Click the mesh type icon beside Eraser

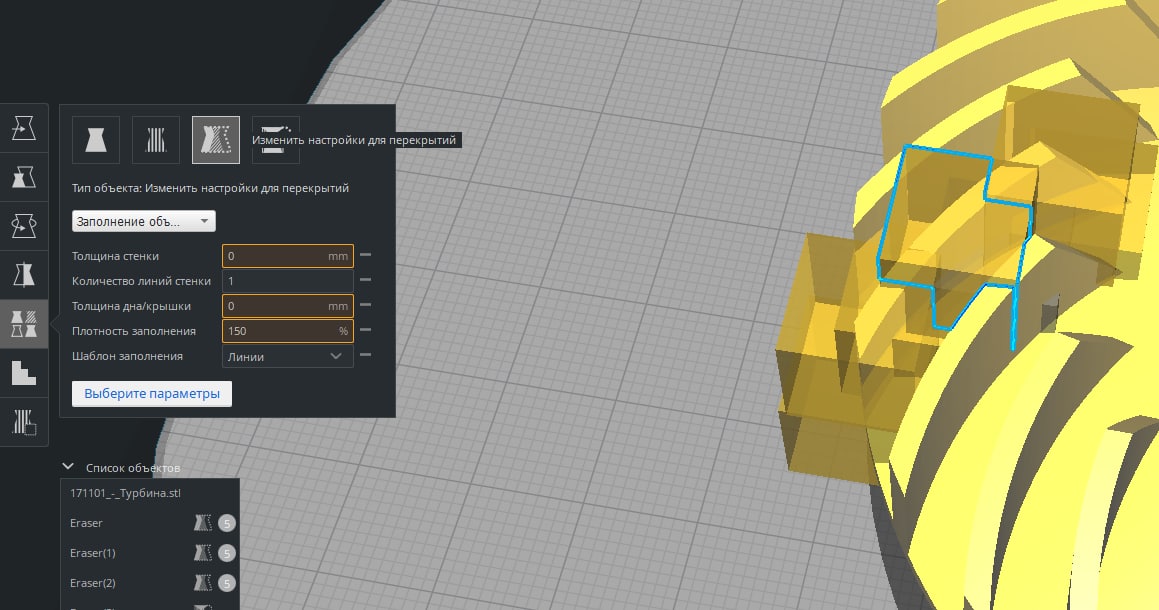[x=203, y=523]
